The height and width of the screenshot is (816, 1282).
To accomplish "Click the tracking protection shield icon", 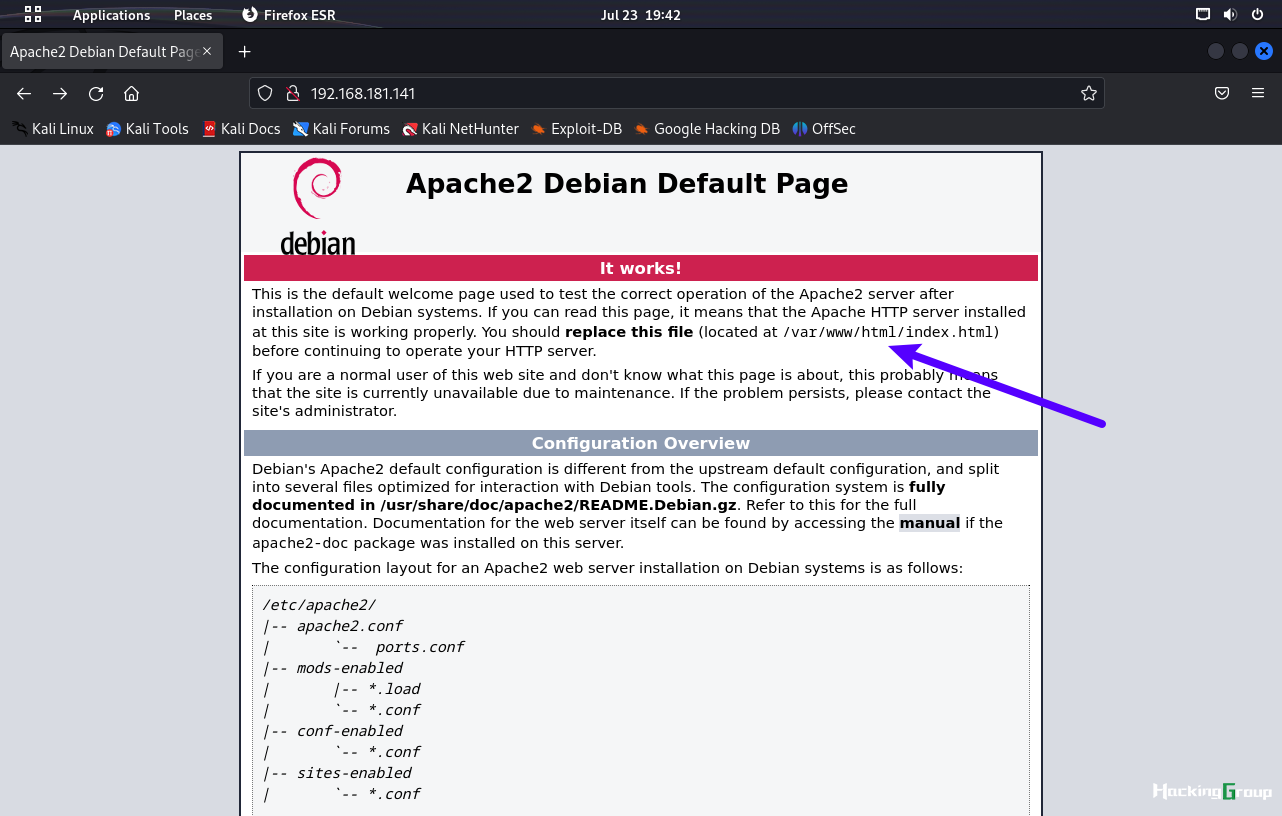I will pyautogui.click(x=265, y=93).
